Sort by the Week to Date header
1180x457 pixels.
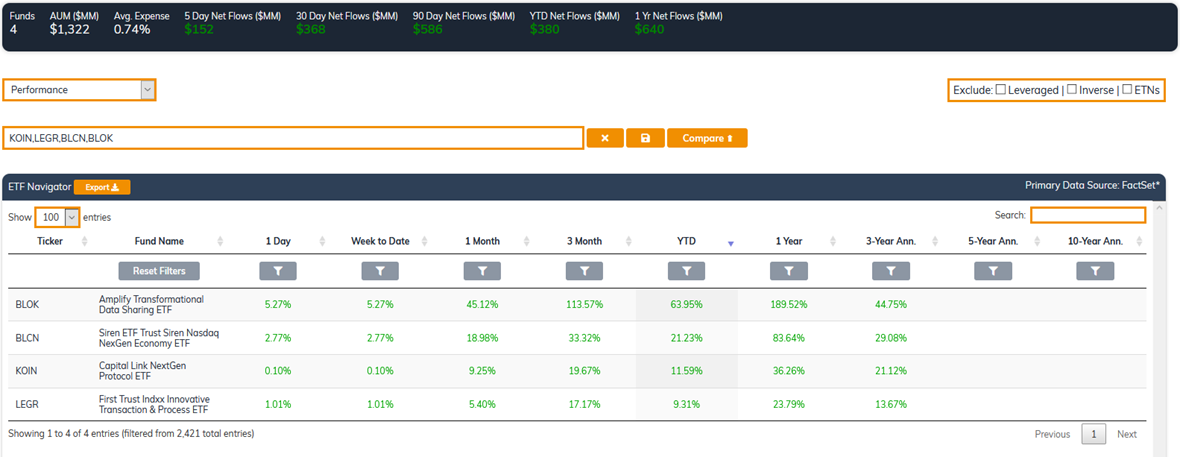pos(380,242)
